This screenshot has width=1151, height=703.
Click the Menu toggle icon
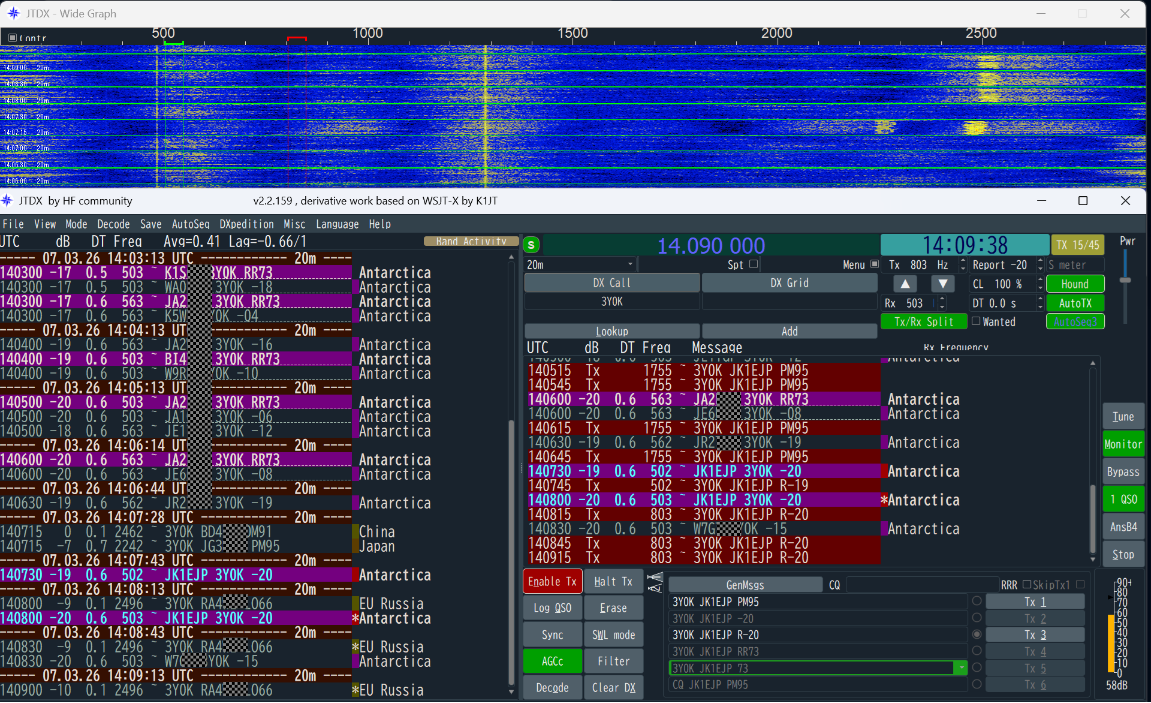coord(874,264)
